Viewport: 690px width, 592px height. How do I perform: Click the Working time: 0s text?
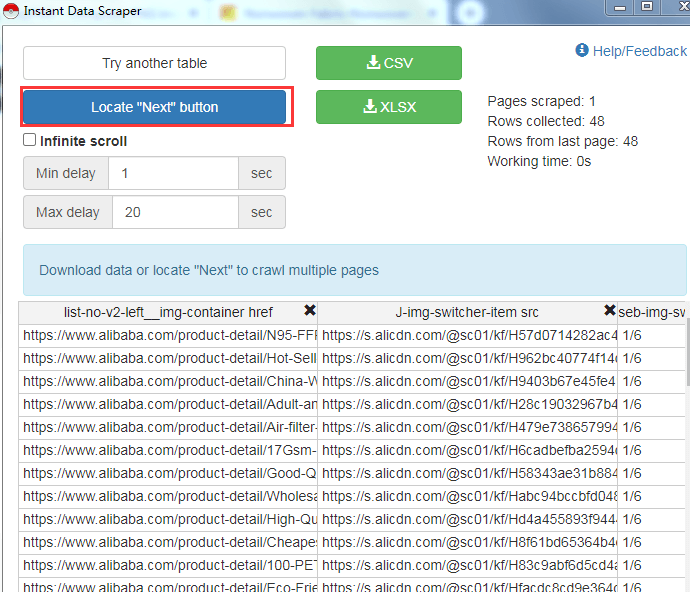(539, 161)
